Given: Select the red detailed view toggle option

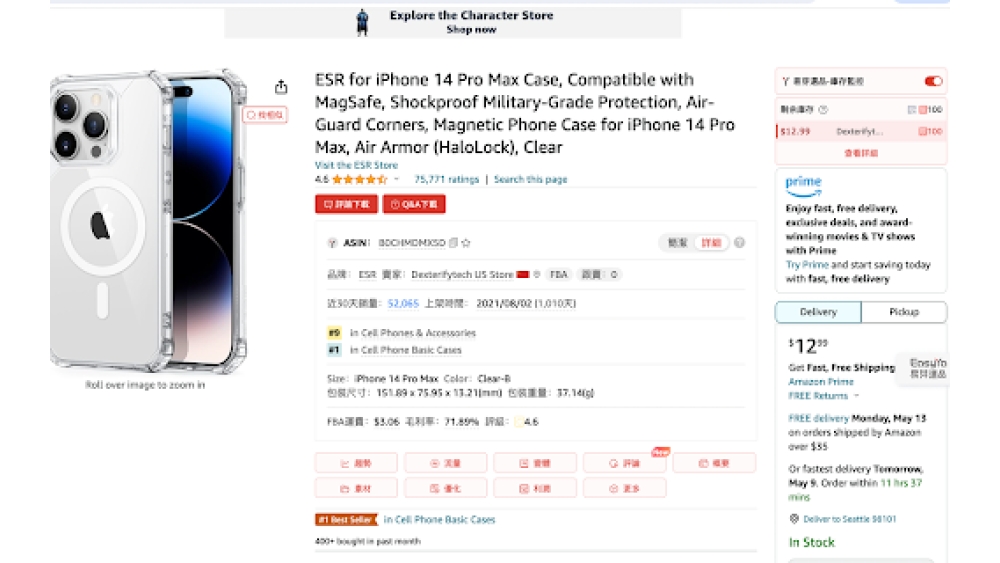Looking at the screenshot, I should pyautogui.click(x=711, y=243).
